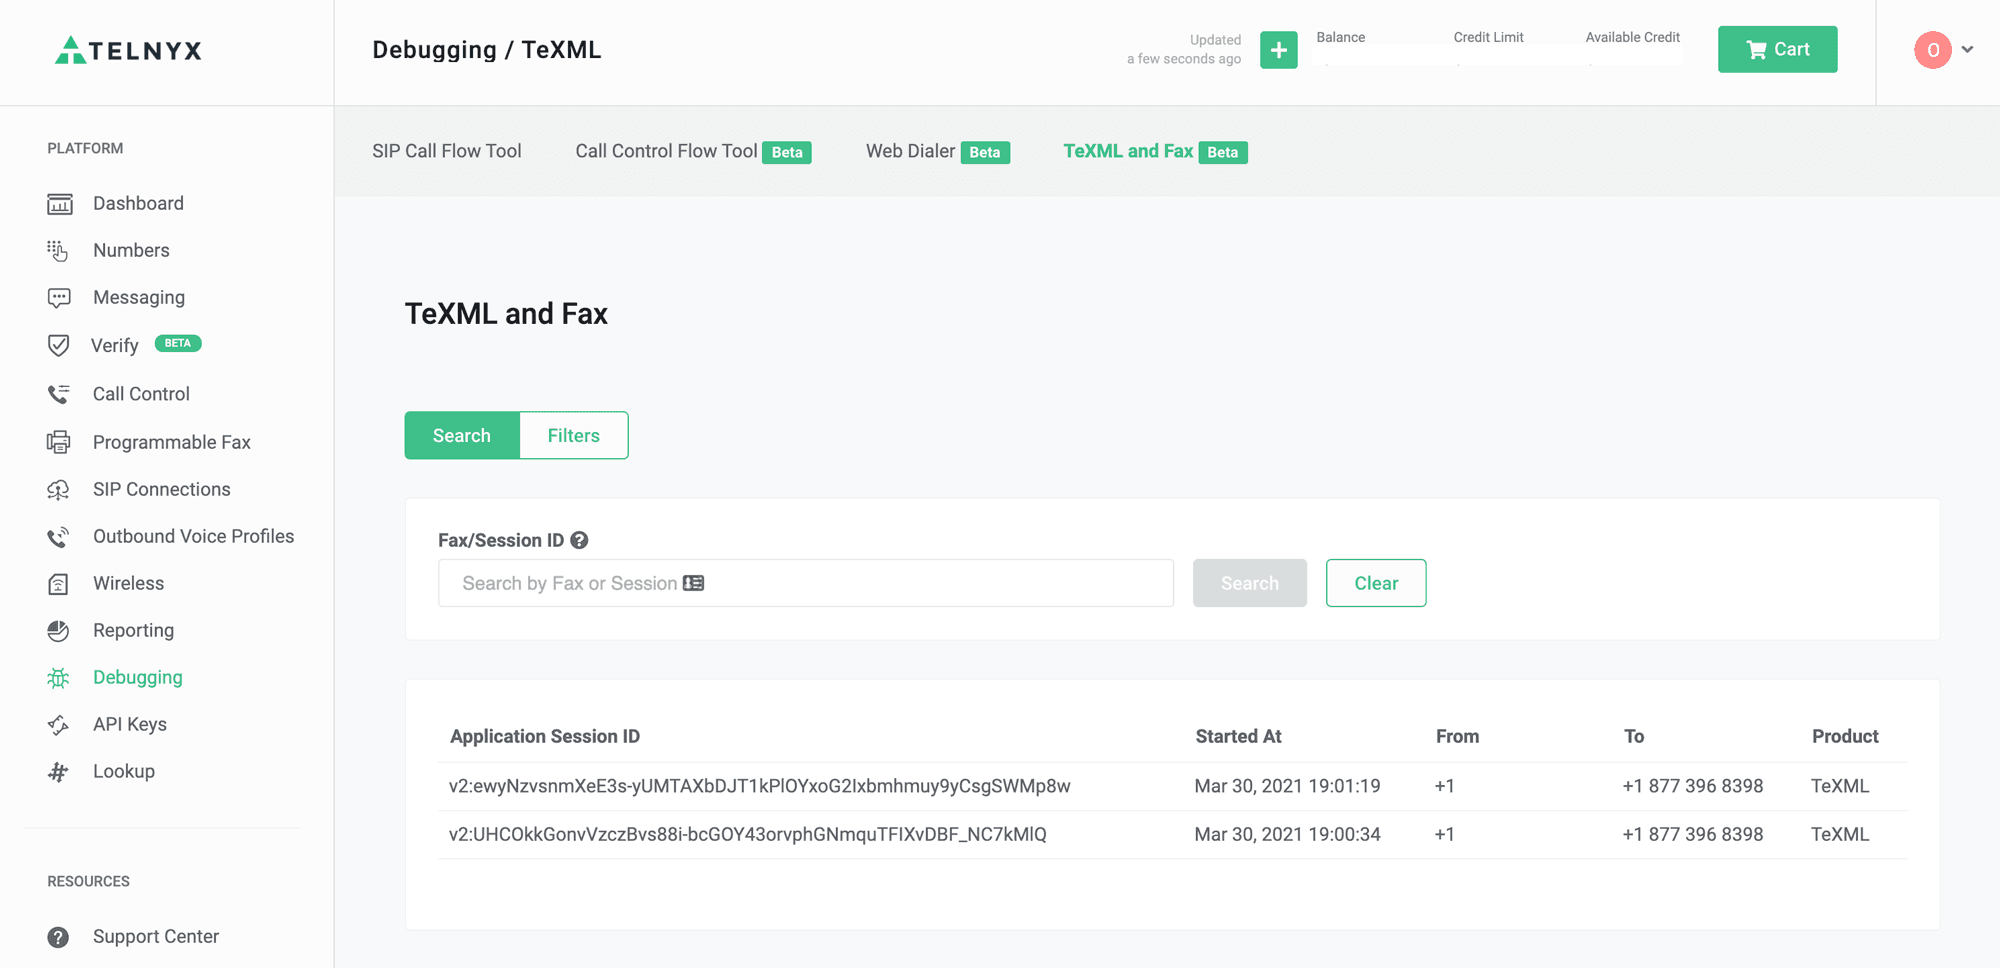Go to Call Control
Image resolution: width=2000 pixels, height=968 pixels.
pyautogui.click(x=141, y=394)
